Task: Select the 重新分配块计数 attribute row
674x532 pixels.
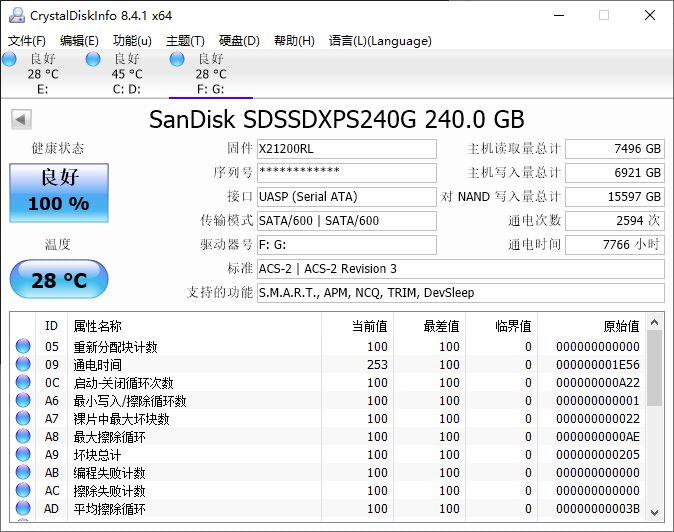Action: [328, 346]
